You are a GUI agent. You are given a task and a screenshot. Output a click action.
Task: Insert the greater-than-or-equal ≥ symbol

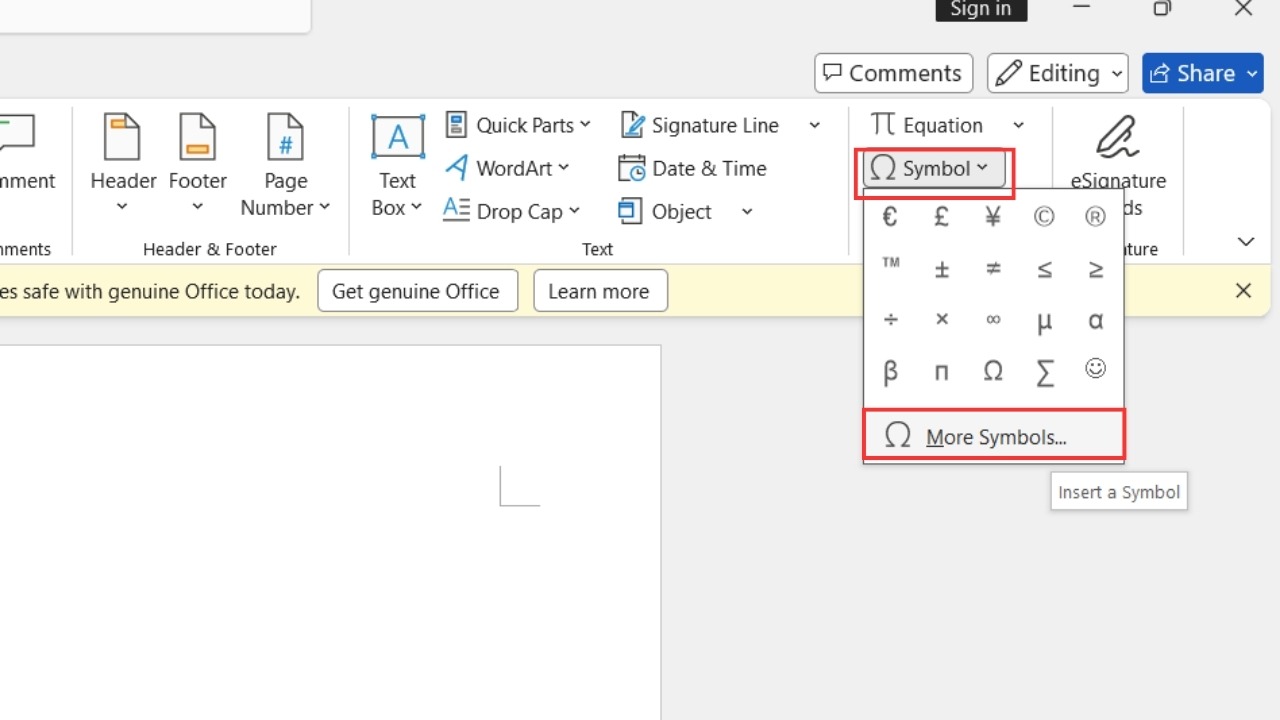coord(1095,268)
